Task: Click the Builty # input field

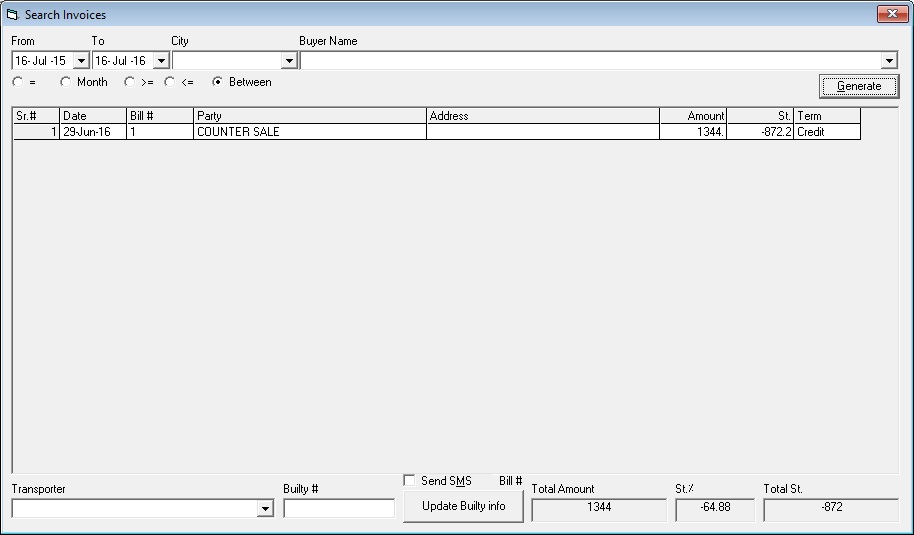Action: pos(339,509)
